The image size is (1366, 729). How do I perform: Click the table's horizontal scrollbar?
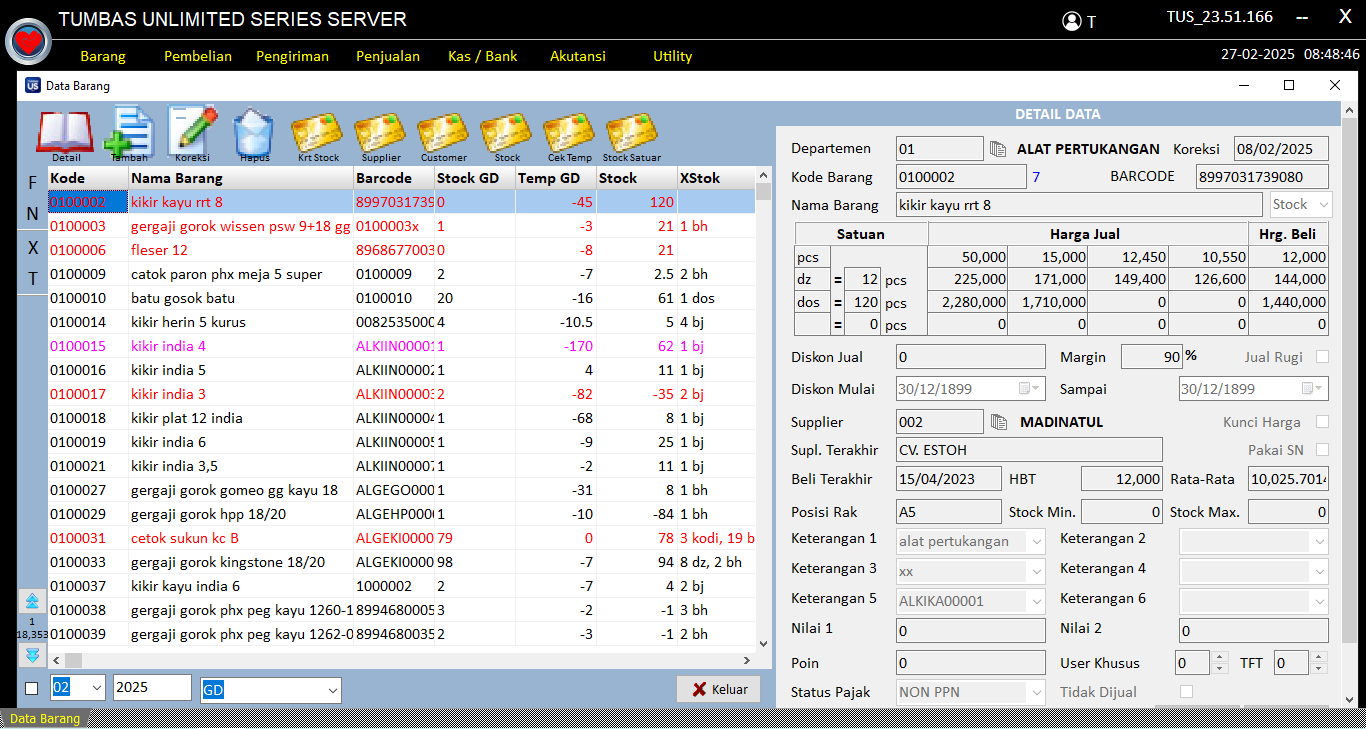(x=402, y=660)
